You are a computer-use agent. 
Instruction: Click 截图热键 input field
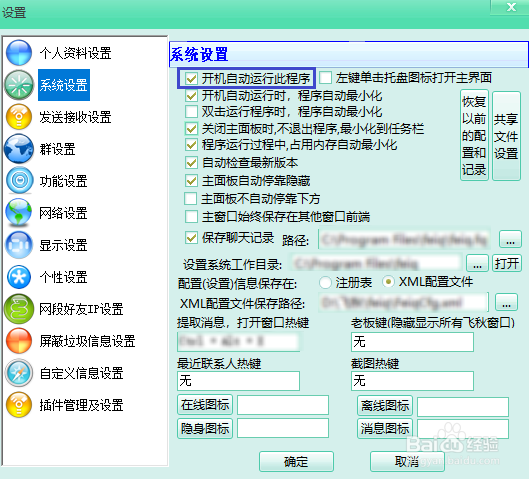coord(412,381)
